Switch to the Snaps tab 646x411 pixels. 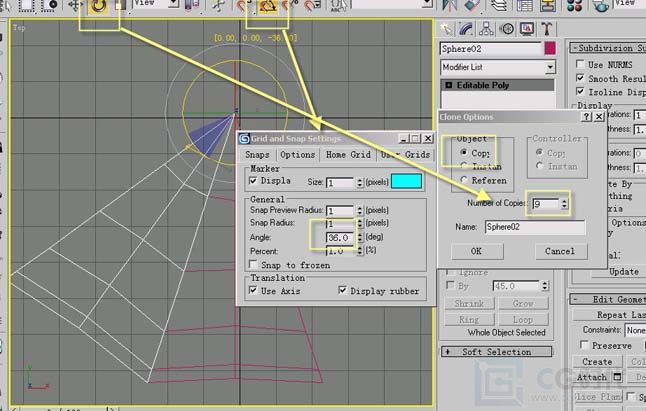pos(257,155)
